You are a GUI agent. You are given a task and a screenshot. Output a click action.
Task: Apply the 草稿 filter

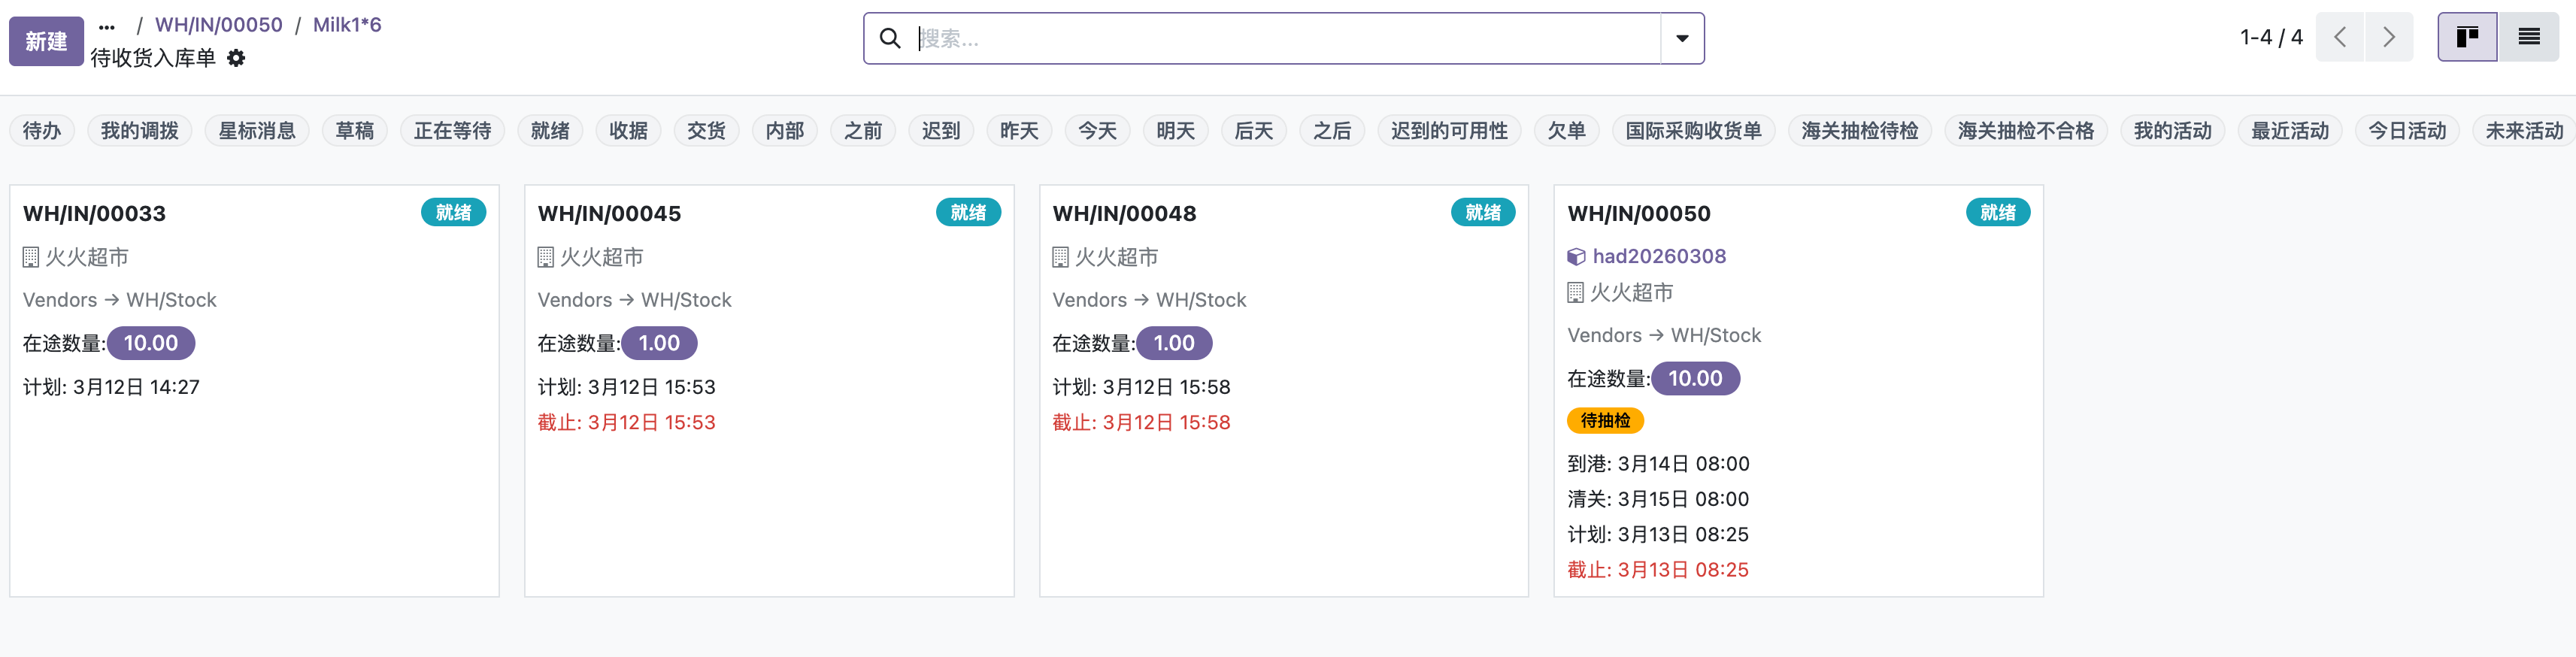(x=355, y=131)
